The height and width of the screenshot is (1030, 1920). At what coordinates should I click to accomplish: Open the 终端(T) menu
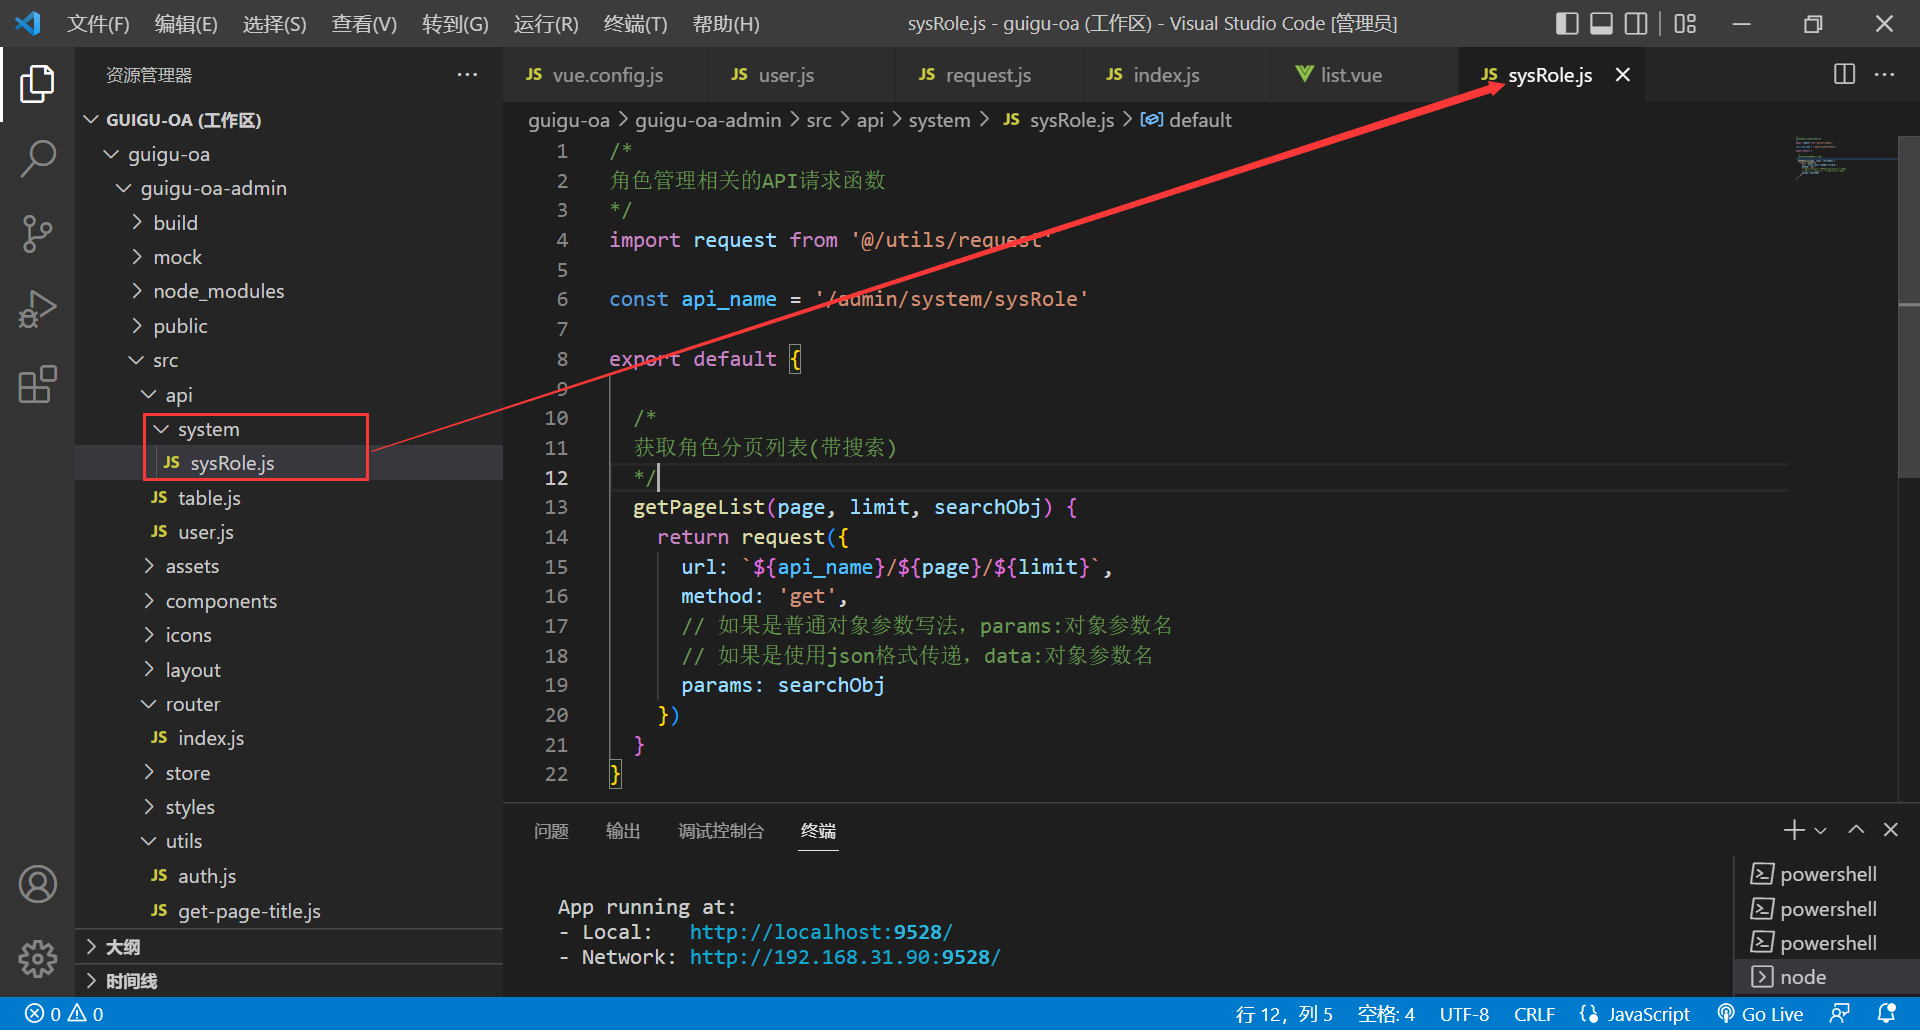(x=635, y=23)
